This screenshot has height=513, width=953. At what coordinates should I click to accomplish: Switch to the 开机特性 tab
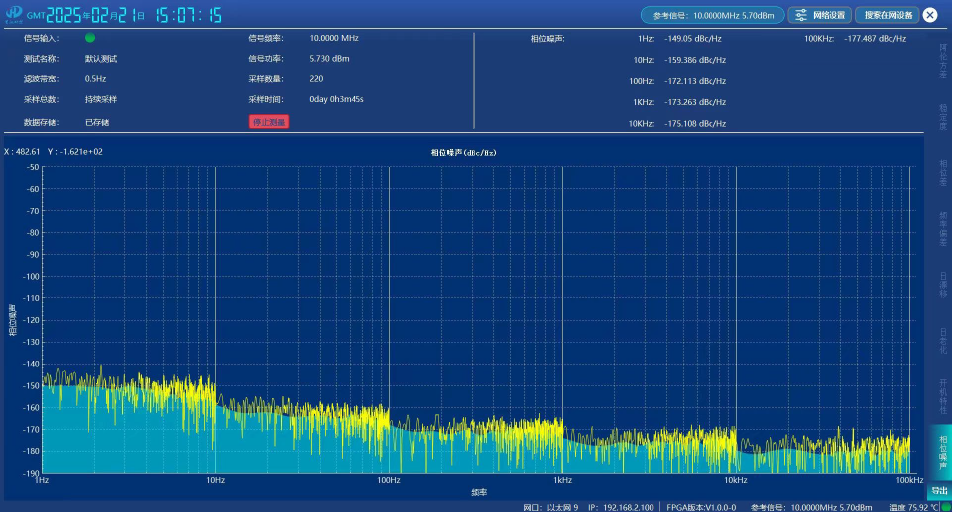pos(943,396)
